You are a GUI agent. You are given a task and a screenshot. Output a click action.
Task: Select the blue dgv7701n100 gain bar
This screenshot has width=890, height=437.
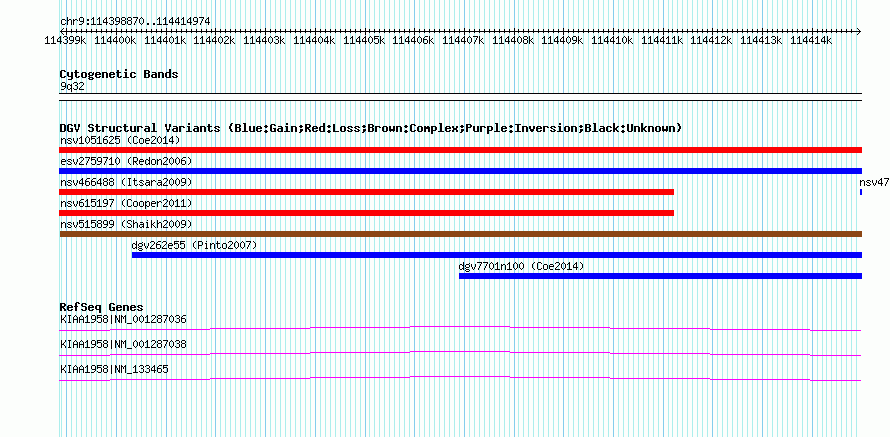[x=660, y=276]
